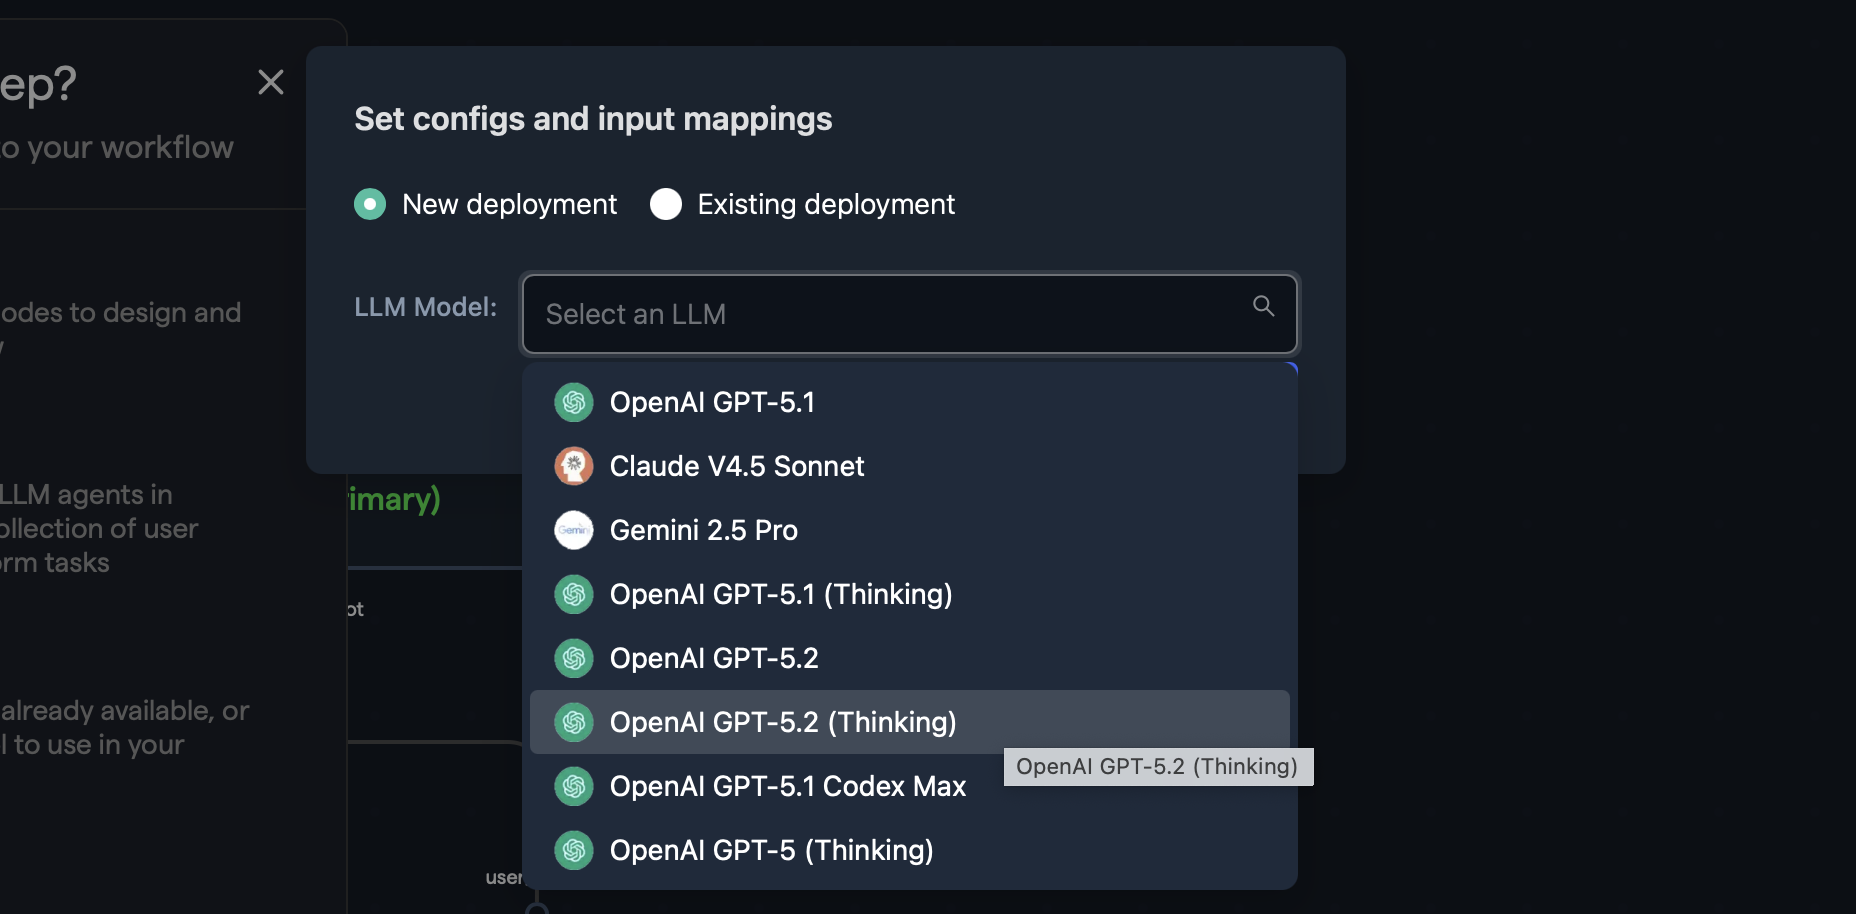Choose OpenAI GPT-5.1 Codex Max option

(788, 786)
